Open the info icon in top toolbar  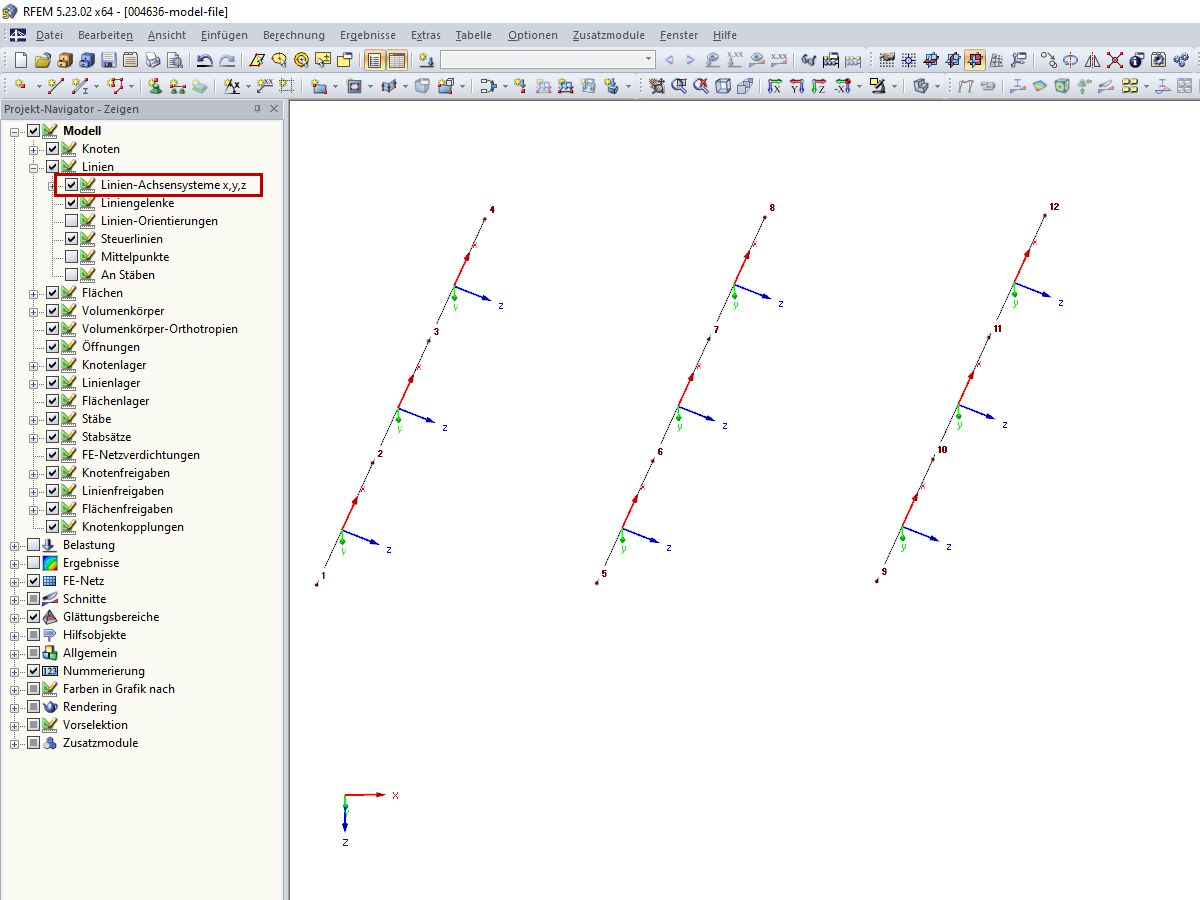pyautogui.click(x=1136, y=60)
